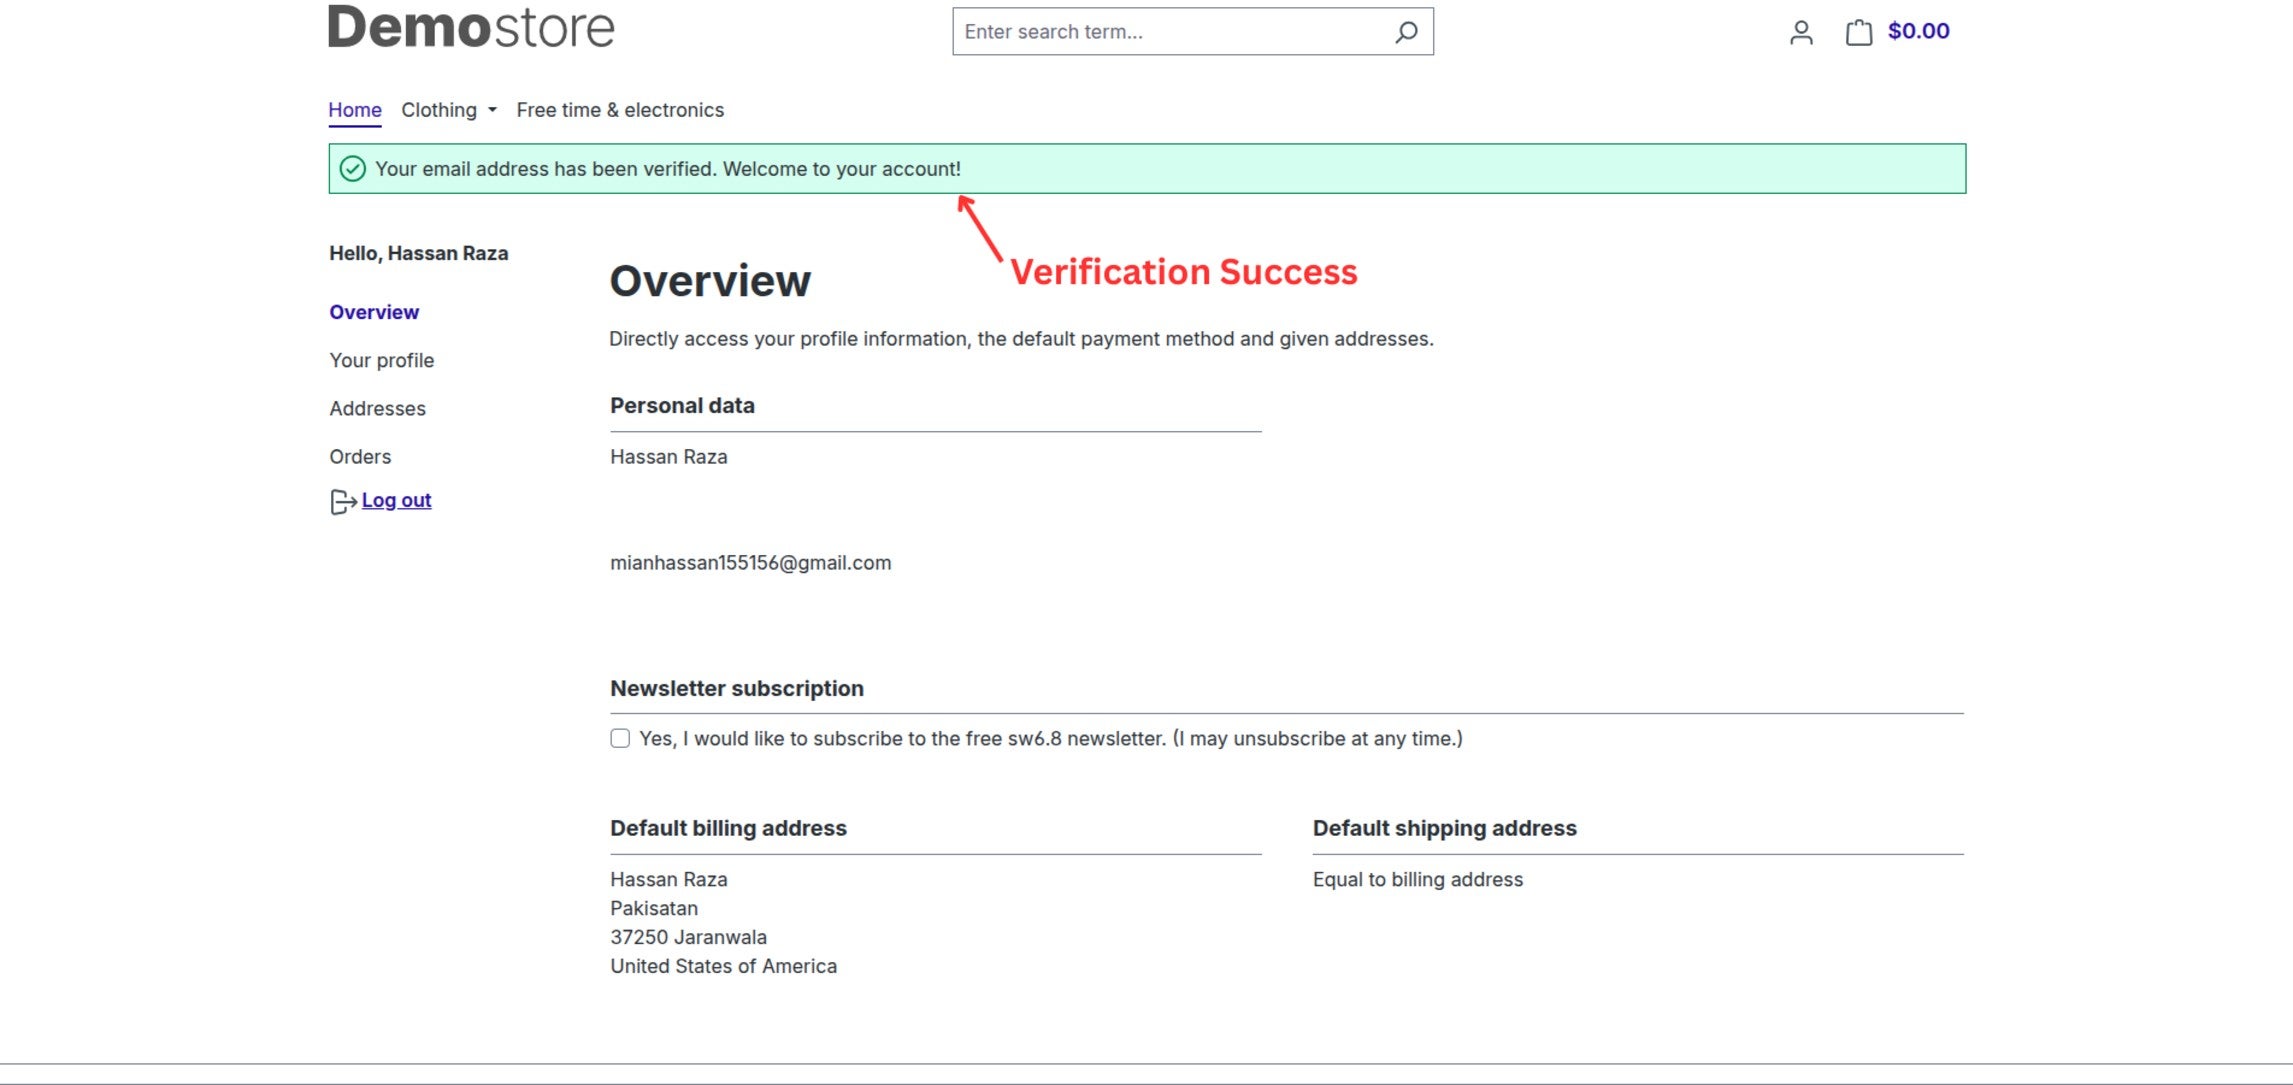Open Orders in account sidebar
The width and height of the screenshot is (2293, 1085).
(x=360, y=456)
